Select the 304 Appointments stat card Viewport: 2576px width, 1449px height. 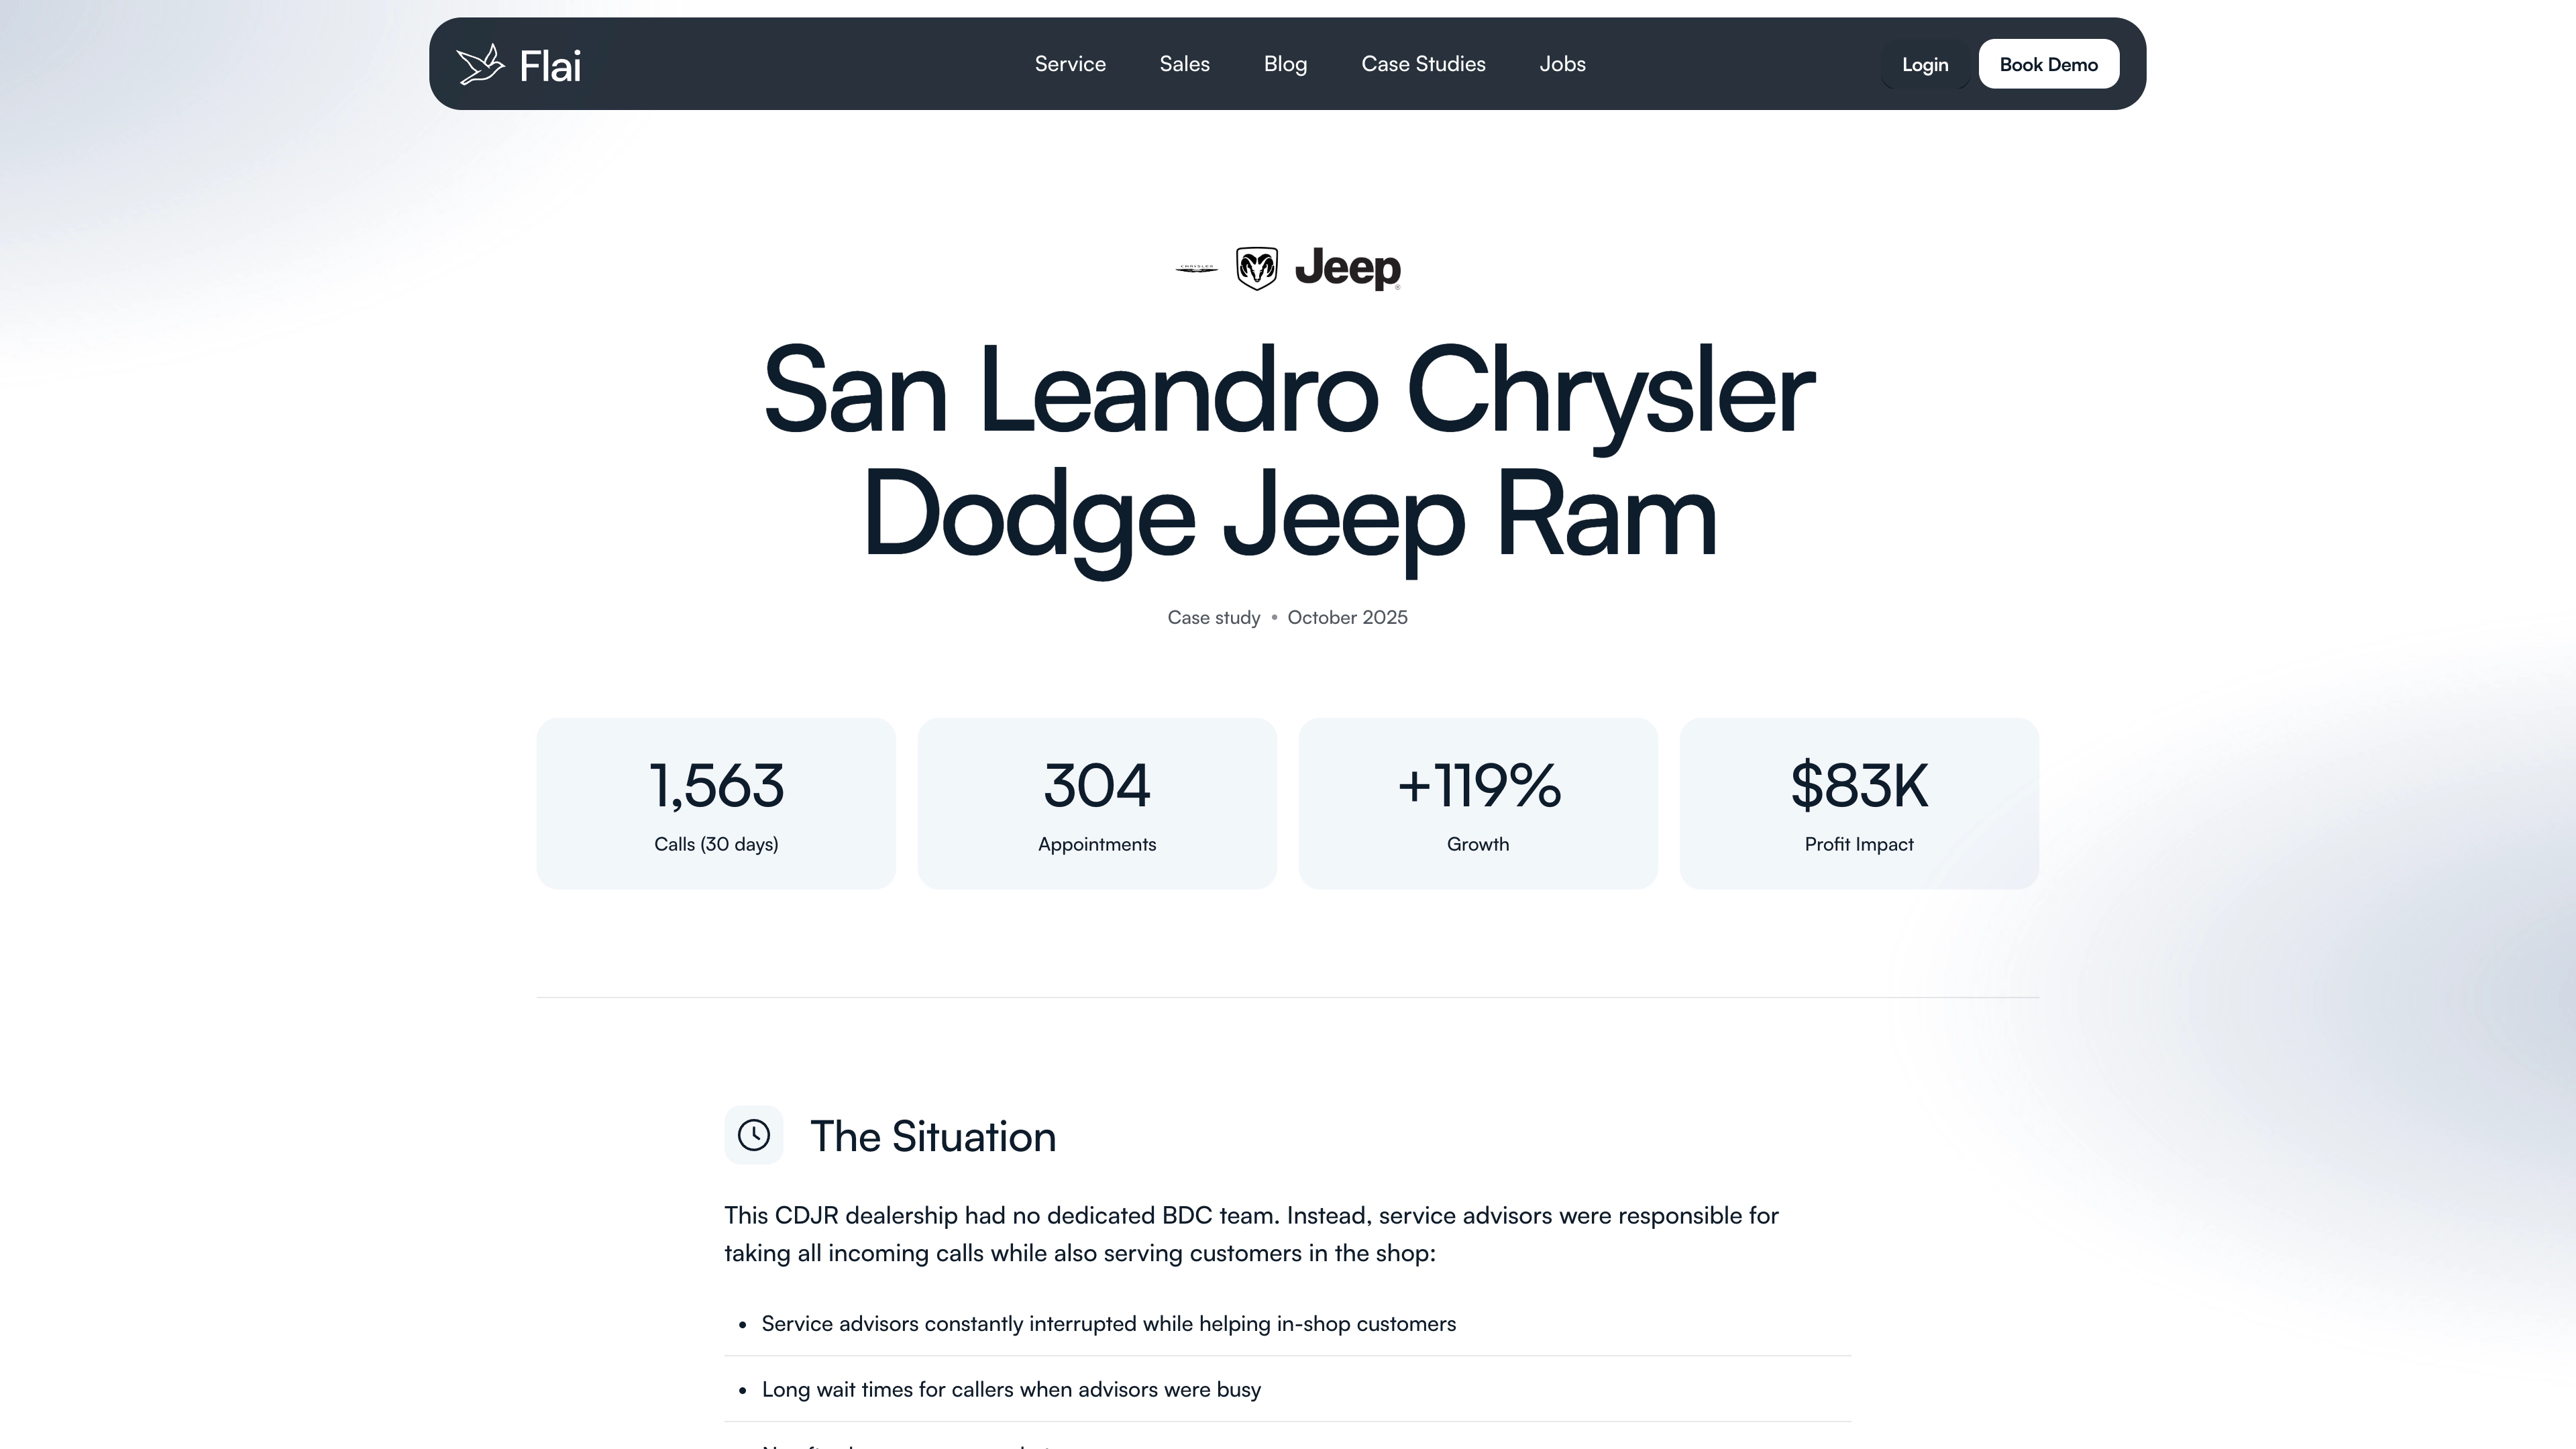click(1097, 803)
